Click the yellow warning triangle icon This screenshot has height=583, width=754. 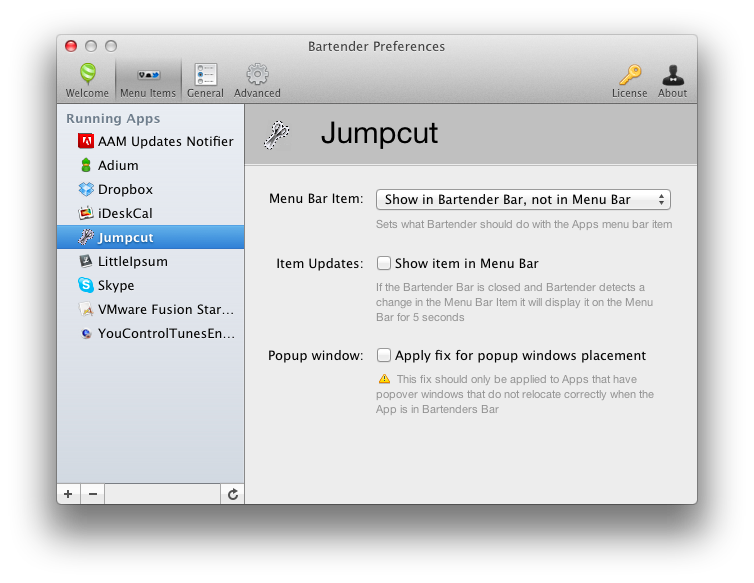click(384, 379)
